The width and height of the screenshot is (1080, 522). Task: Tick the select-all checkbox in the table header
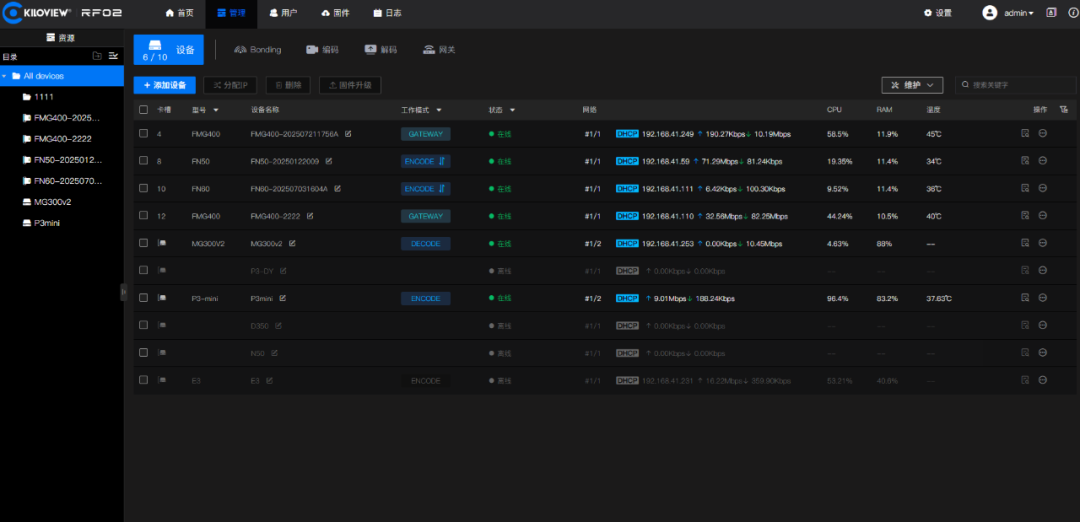[x=143, y=110]
